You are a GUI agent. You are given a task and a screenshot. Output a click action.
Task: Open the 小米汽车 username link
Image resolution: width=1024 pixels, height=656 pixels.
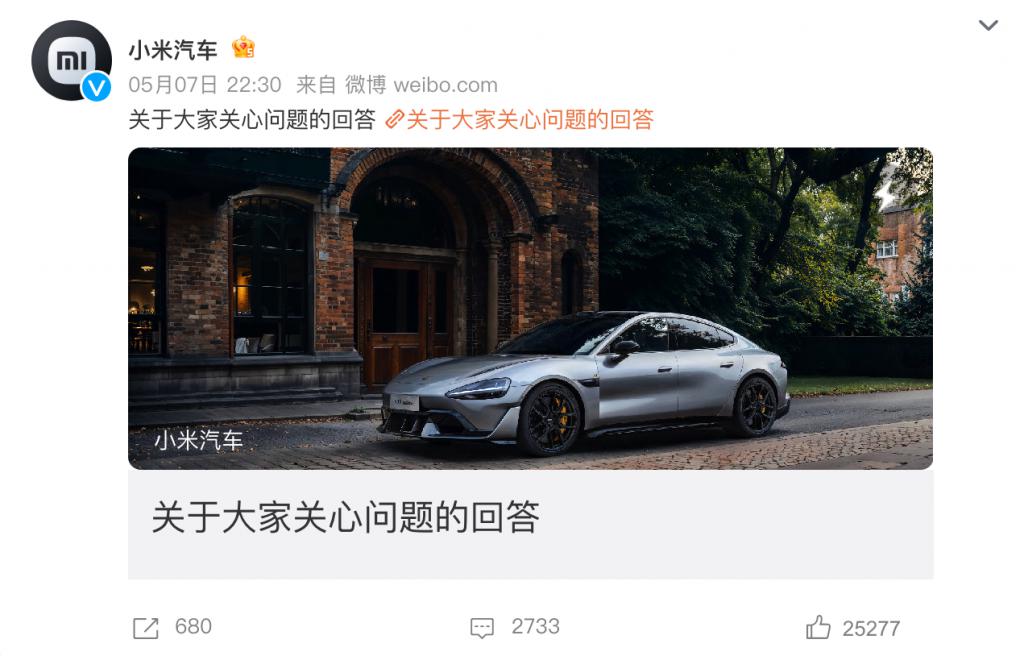tap(173, 50)
